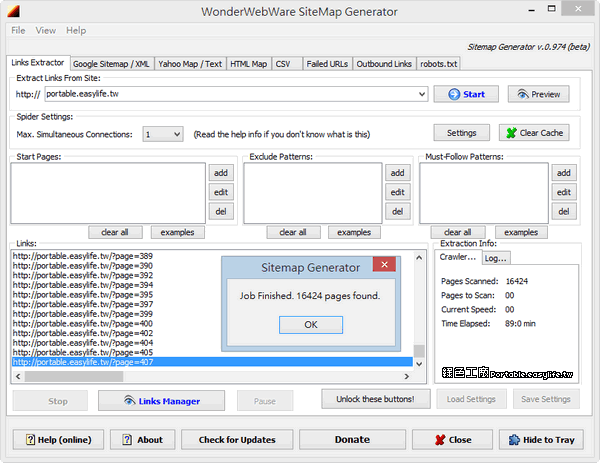Click the eye icon on Links Manager
The image size is (600, 463).
[x=130, y=401]
